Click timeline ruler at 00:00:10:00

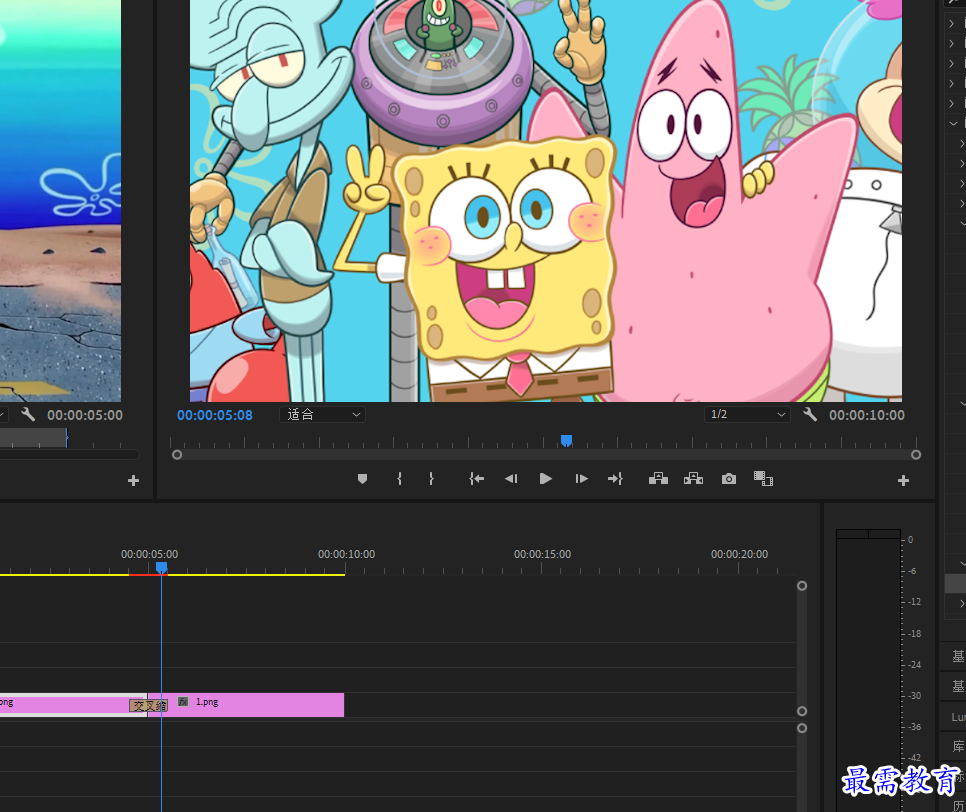pos(346,554)
